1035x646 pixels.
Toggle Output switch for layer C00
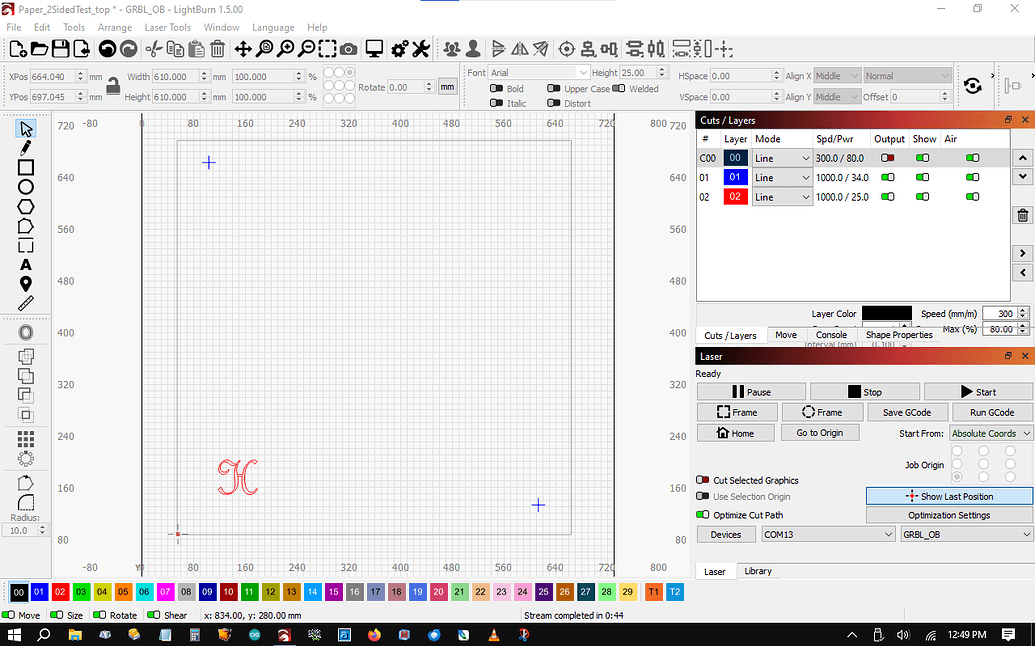coord(888,158)
